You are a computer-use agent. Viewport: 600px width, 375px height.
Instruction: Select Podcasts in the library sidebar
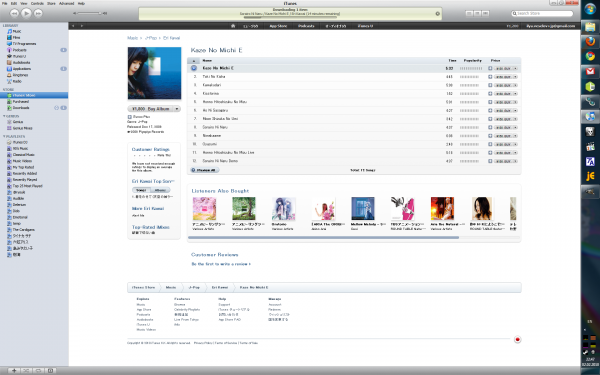coord(16,50)
